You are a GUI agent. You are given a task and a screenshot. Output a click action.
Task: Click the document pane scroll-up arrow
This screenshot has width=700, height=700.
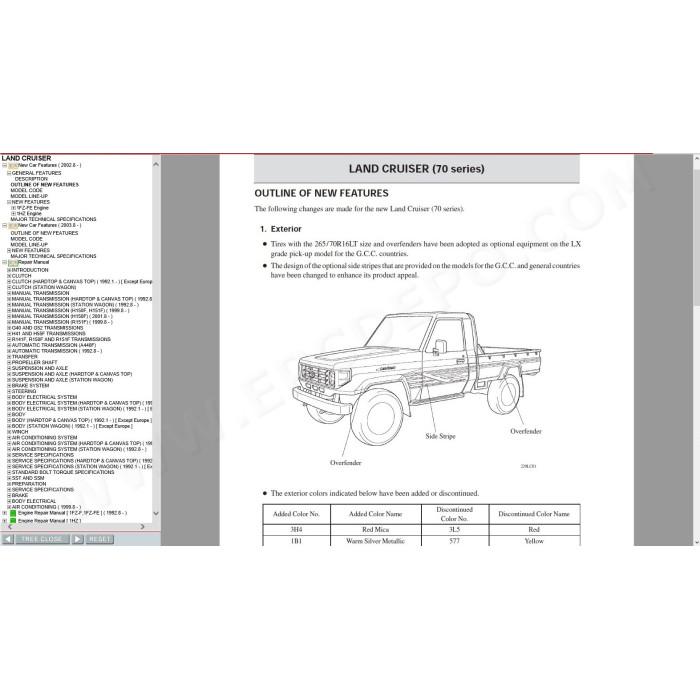[696, 158]
